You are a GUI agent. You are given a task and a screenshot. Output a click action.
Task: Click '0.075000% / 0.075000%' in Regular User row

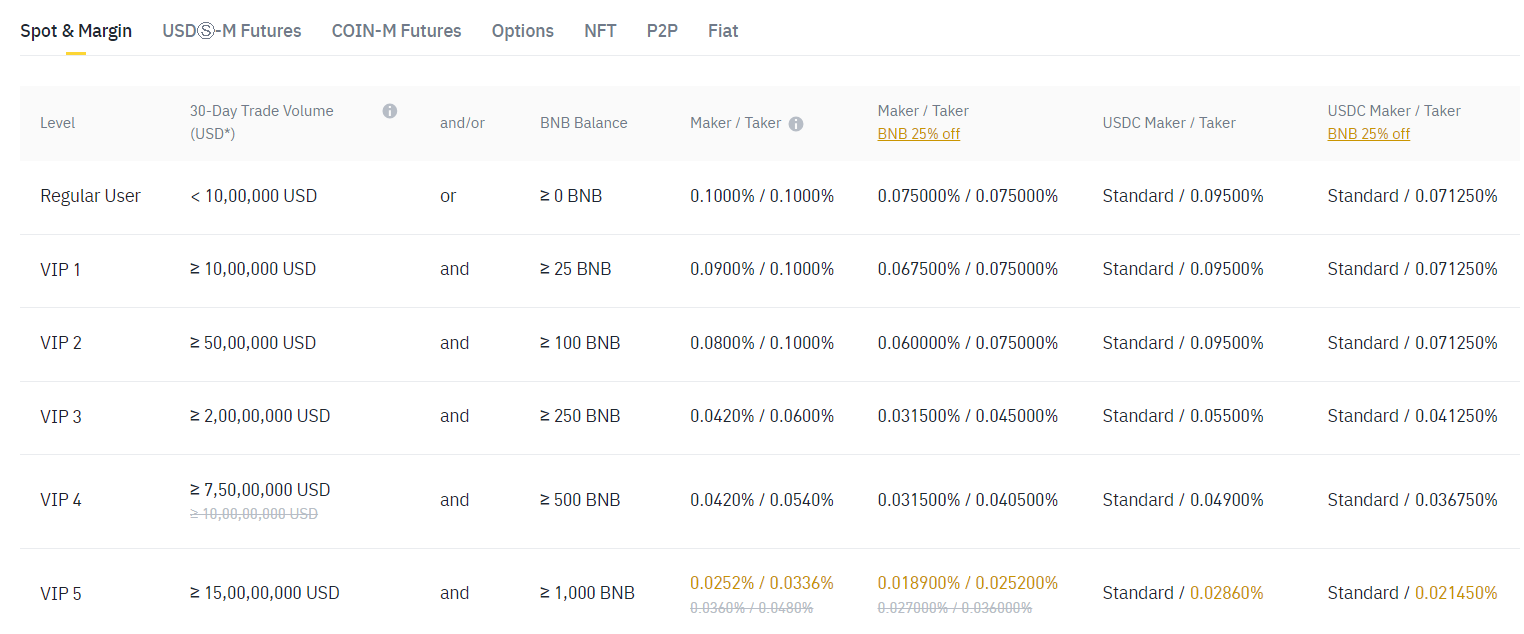click(x=968, y=196)
